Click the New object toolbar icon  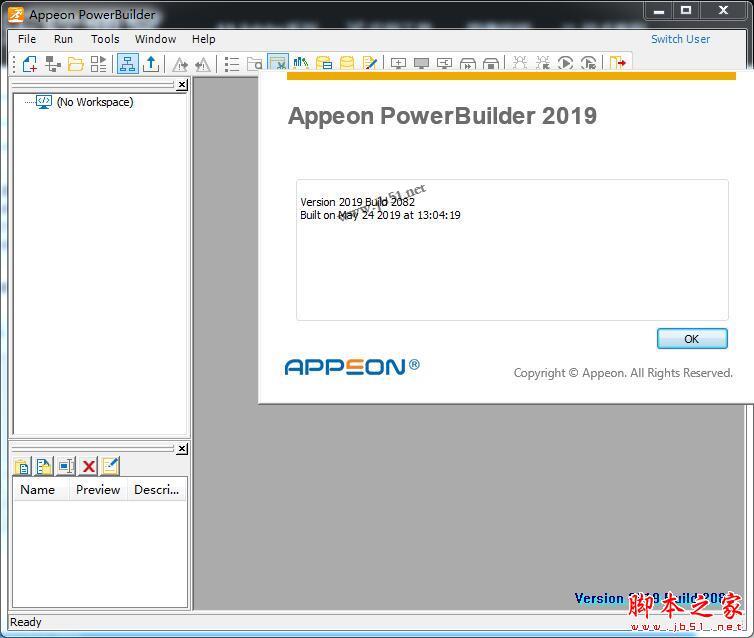coord(30,63)
